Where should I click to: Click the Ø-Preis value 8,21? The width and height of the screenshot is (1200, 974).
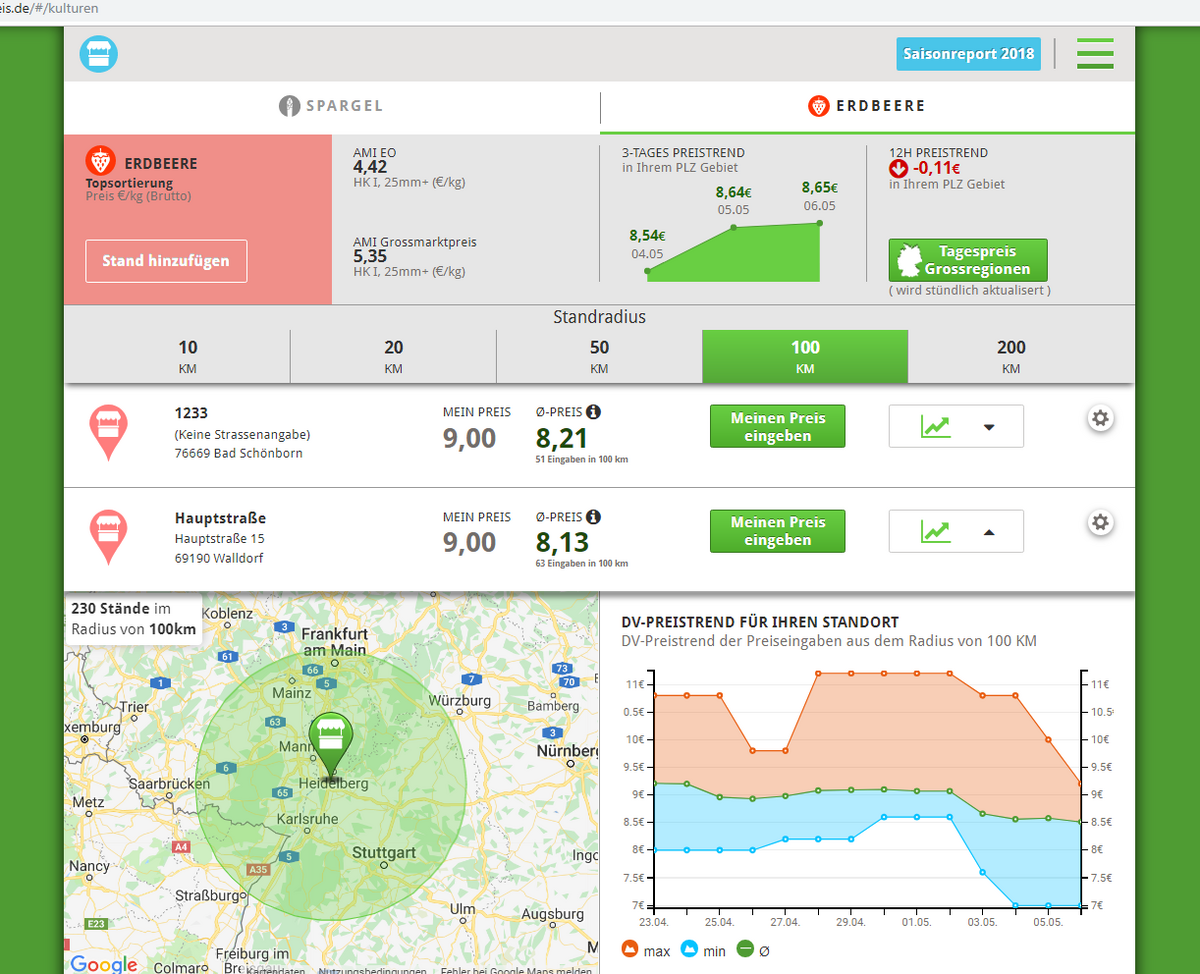(x=562, y=439)
